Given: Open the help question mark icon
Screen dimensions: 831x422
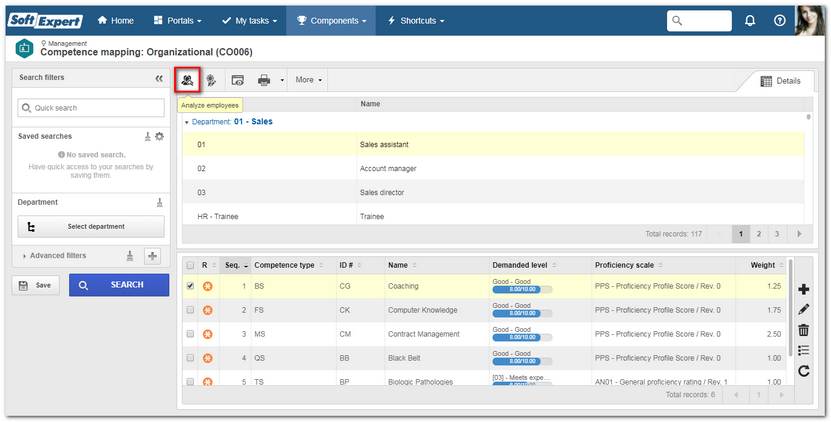Looking at the screenshot, I should pyautogui.click(x=780, y=21).
